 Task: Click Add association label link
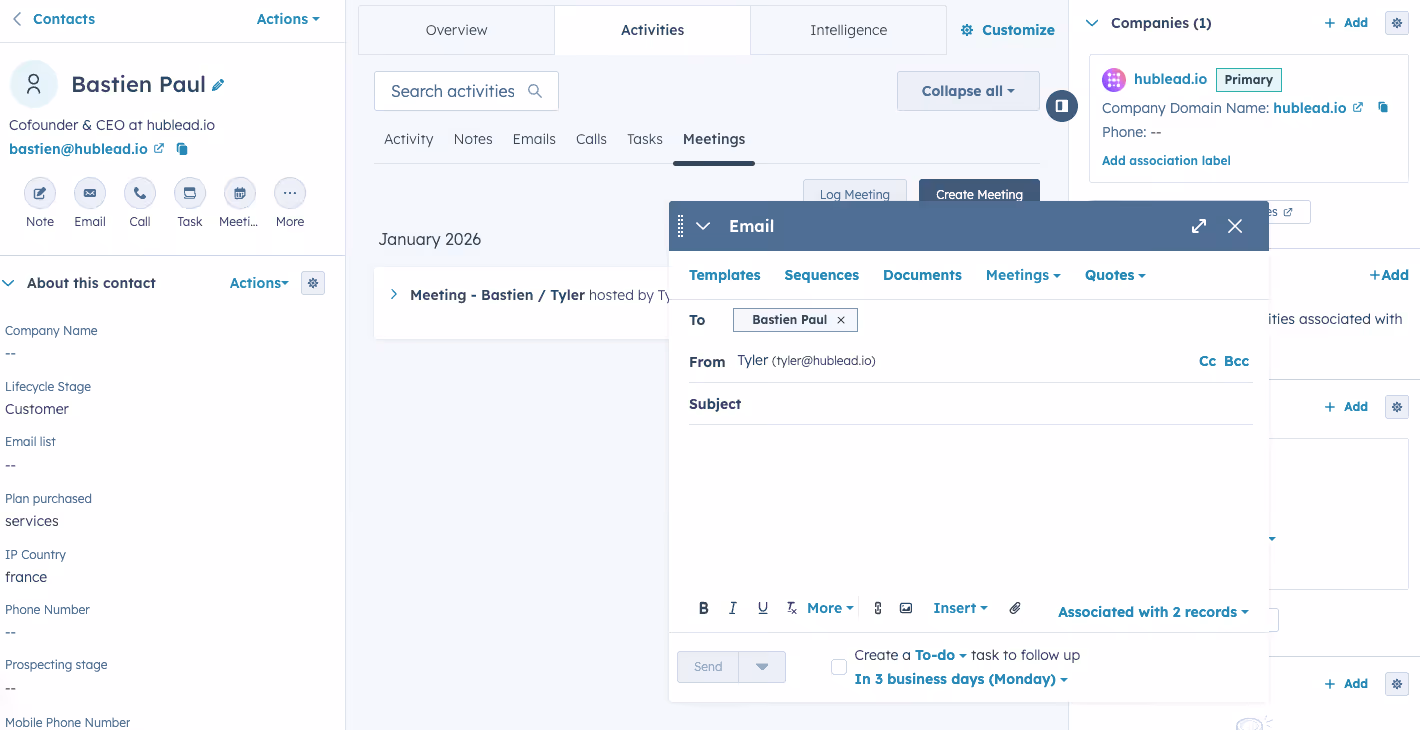pos(1166,161)
